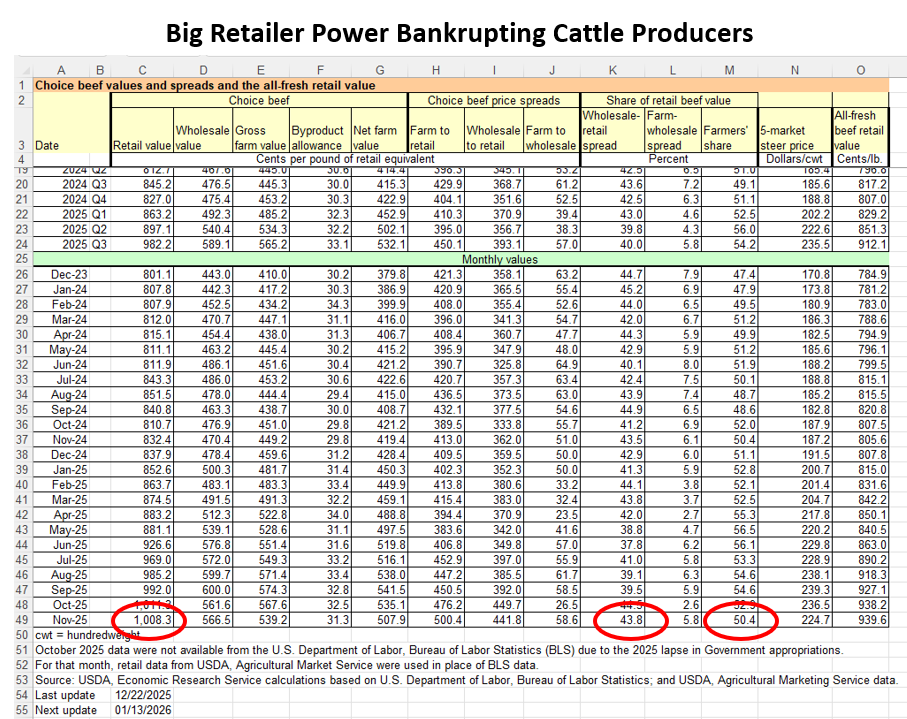907x719 pixels.
Task: Click the Choice beef price spreads header
Action: click(x=493, y=101)
